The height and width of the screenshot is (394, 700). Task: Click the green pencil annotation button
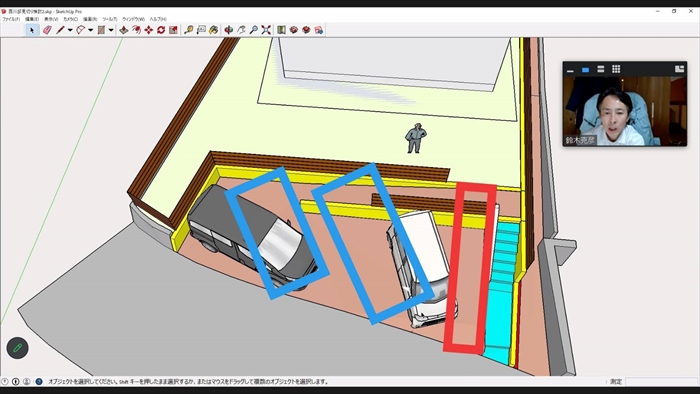pos(17,348)
